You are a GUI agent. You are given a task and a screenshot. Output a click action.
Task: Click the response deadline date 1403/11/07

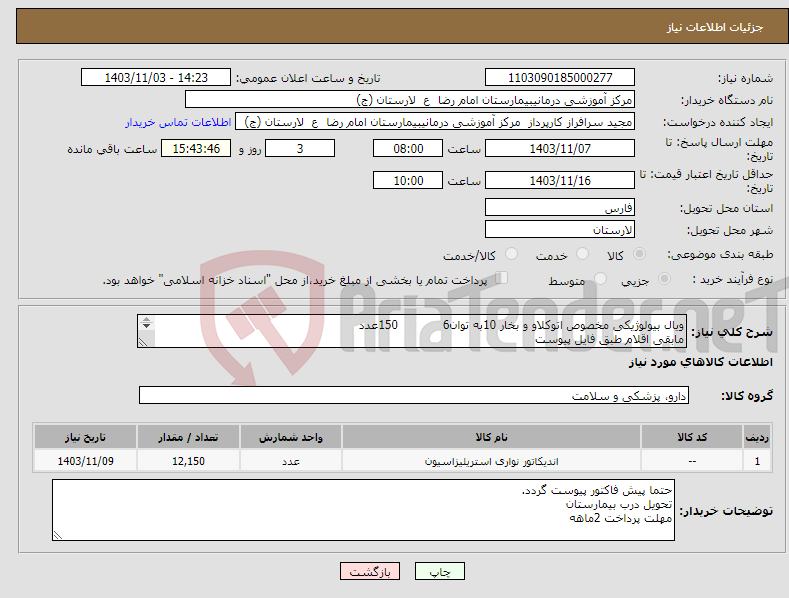click(560, 148)
